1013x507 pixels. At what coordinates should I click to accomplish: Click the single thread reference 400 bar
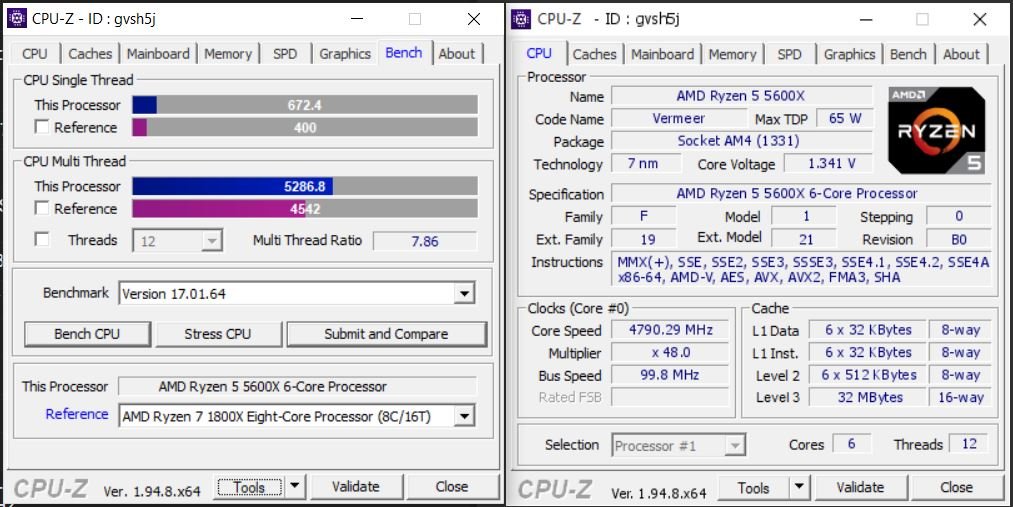[x=305, y=127]
